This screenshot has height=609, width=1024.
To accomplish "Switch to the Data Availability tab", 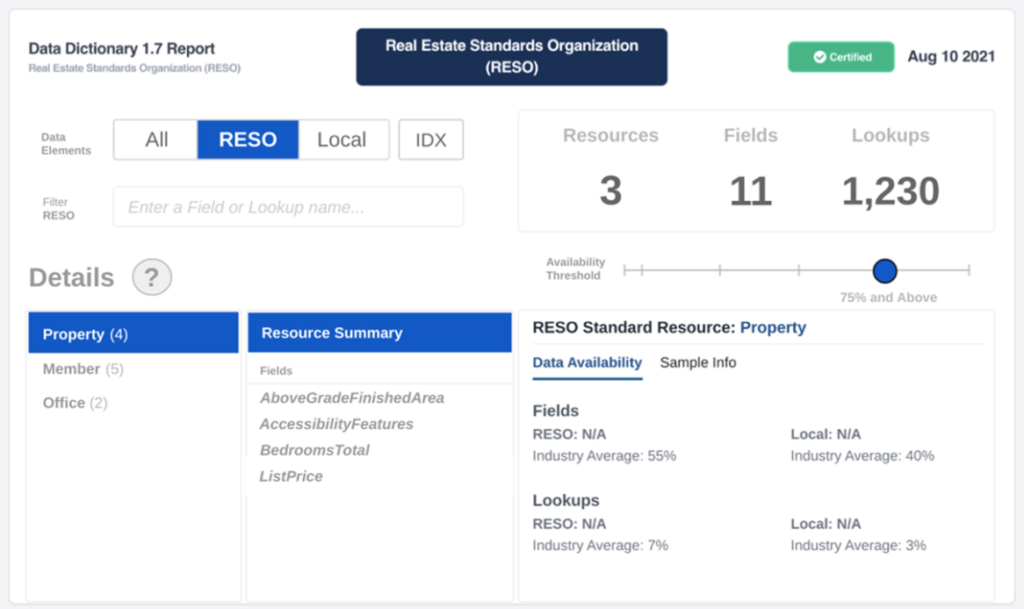I will 587,363.
